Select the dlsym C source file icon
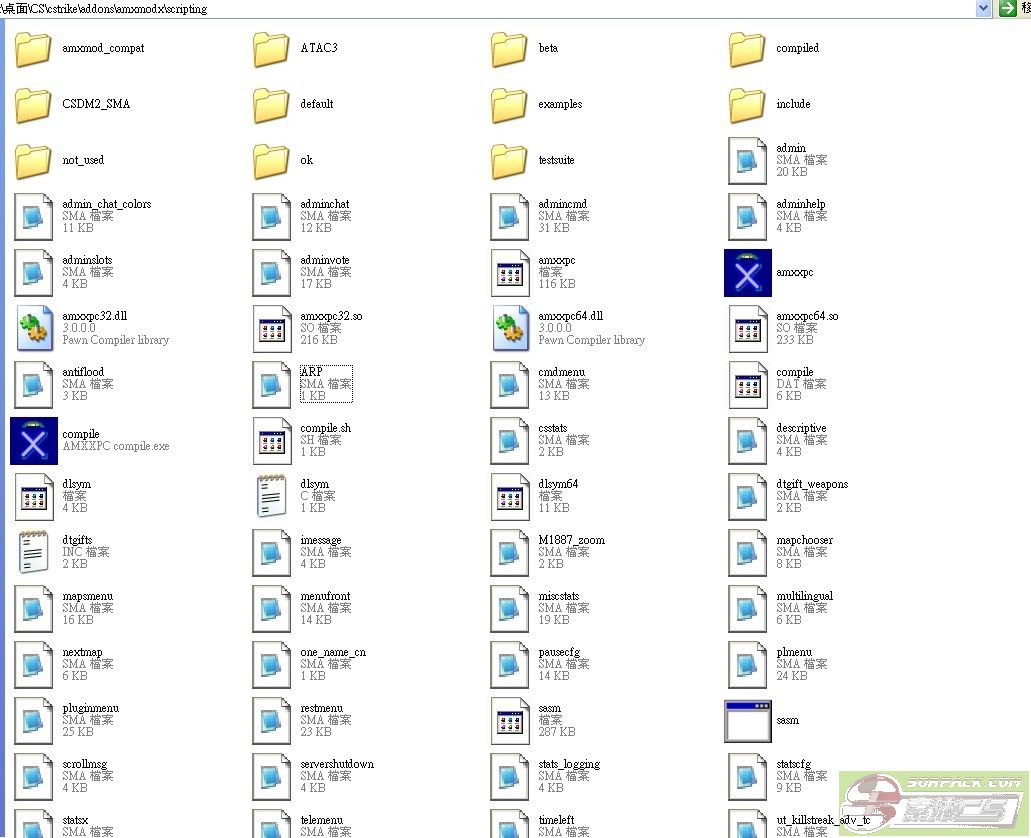 click(x=272, y=497)
